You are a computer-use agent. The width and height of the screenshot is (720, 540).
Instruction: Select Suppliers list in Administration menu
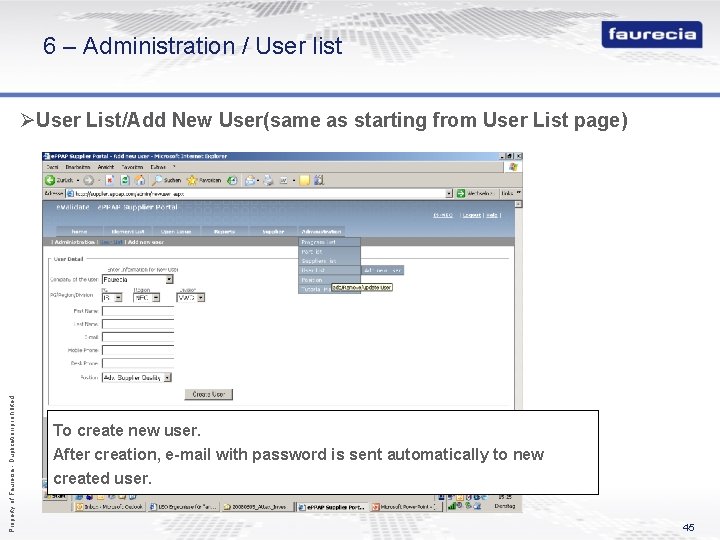[329, 261]
